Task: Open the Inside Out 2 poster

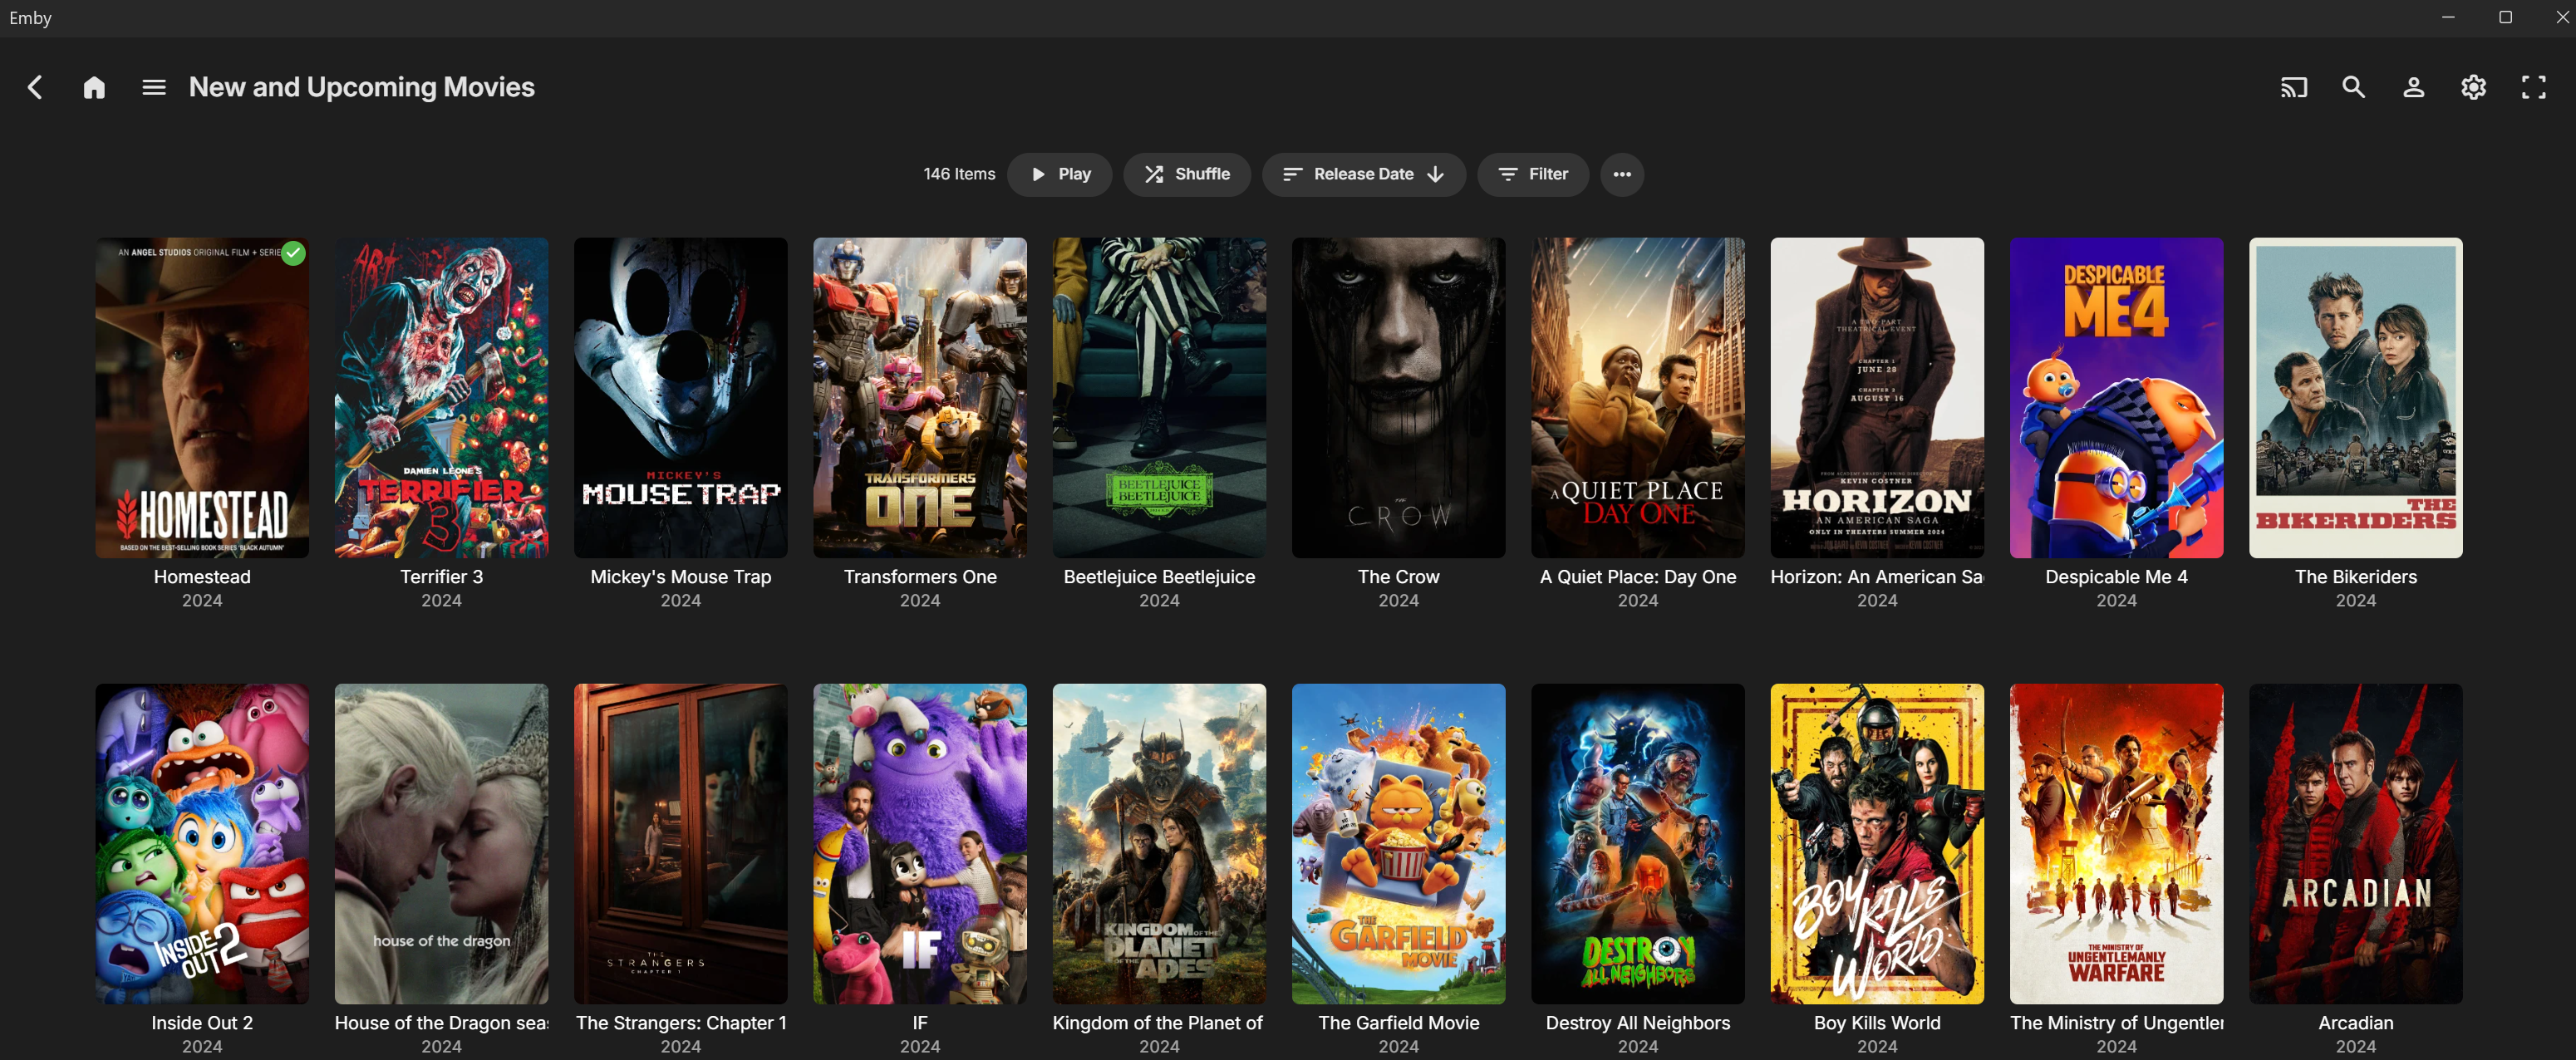Action: coord(202,843)
